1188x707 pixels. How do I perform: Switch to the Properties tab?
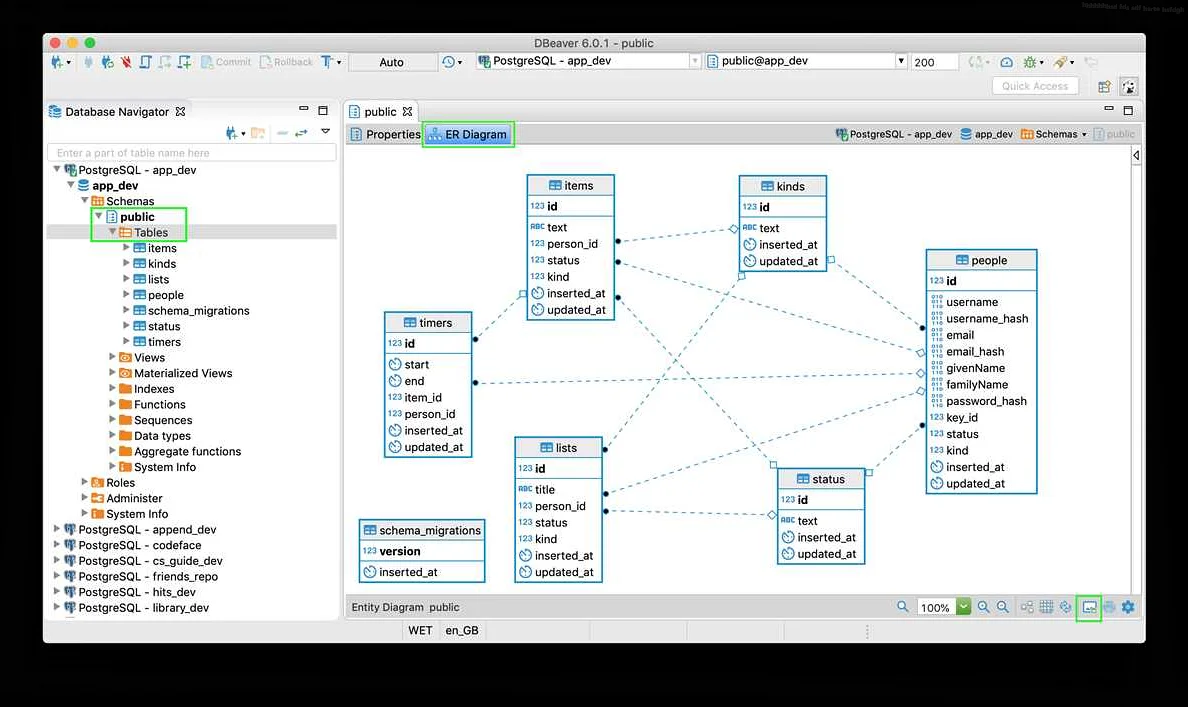pos(385,134)
